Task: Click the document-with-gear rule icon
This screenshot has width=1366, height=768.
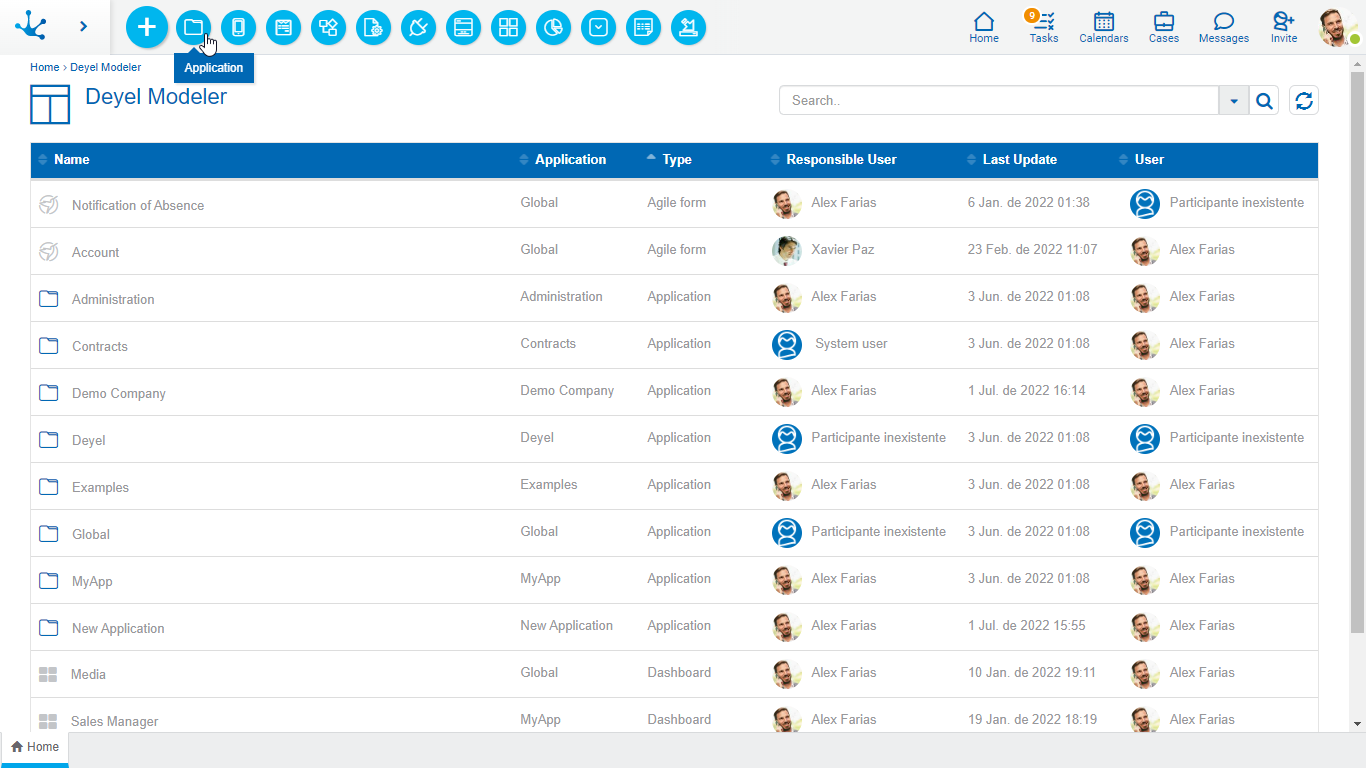Action: (373, 27)
